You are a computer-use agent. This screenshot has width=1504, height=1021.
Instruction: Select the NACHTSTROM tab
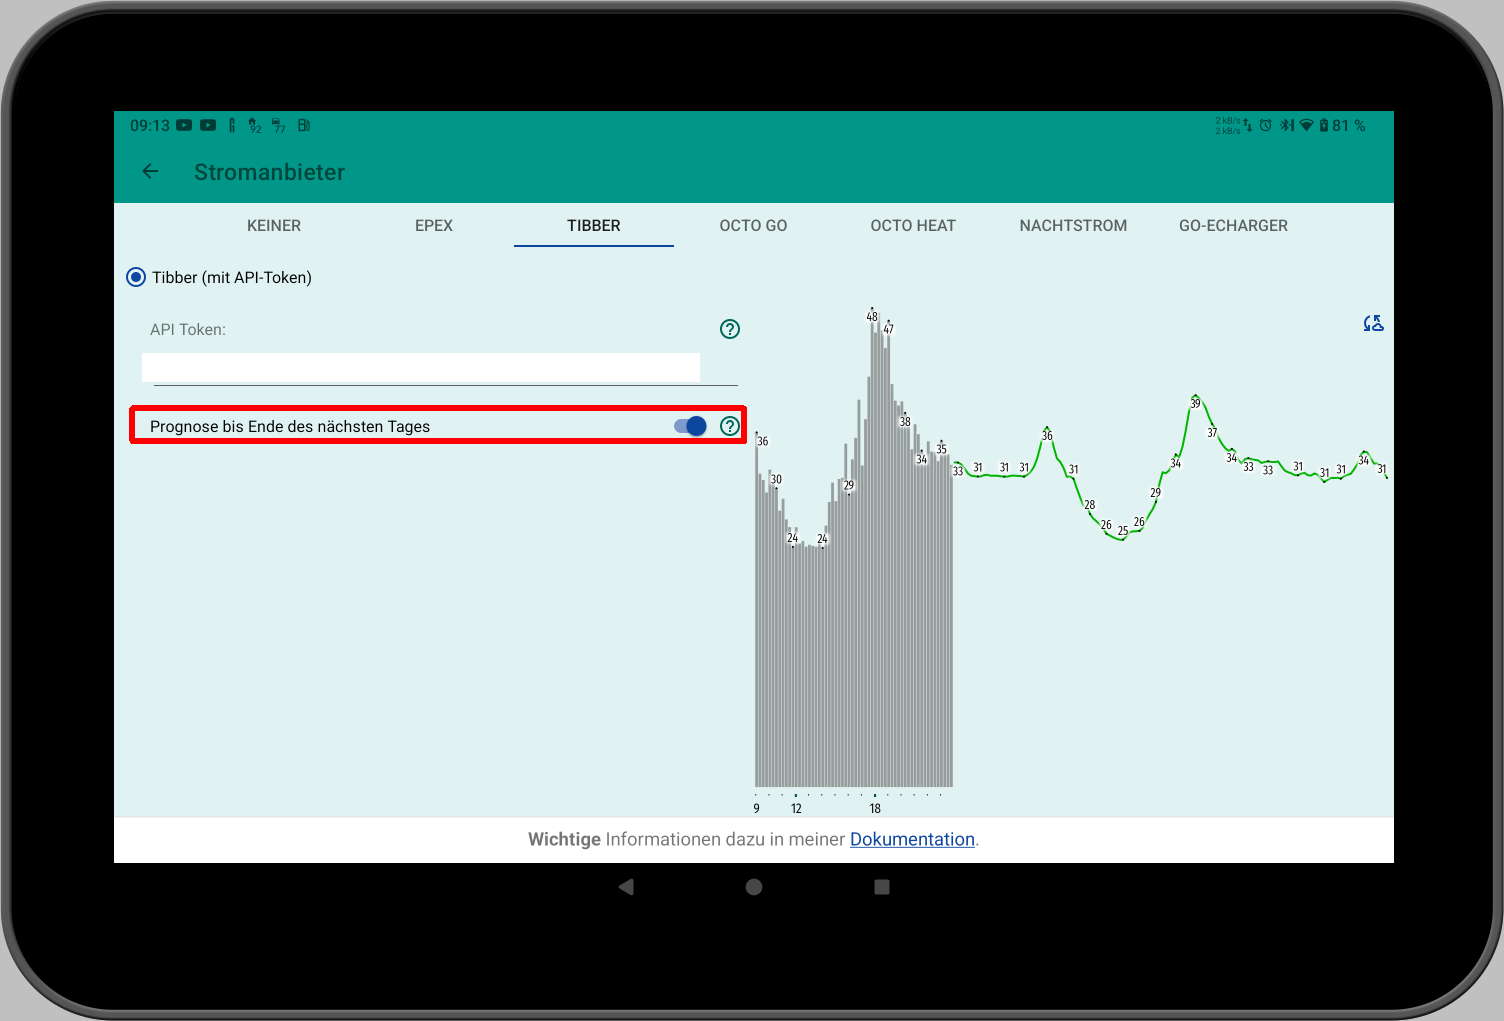[x=1073, y=226]
